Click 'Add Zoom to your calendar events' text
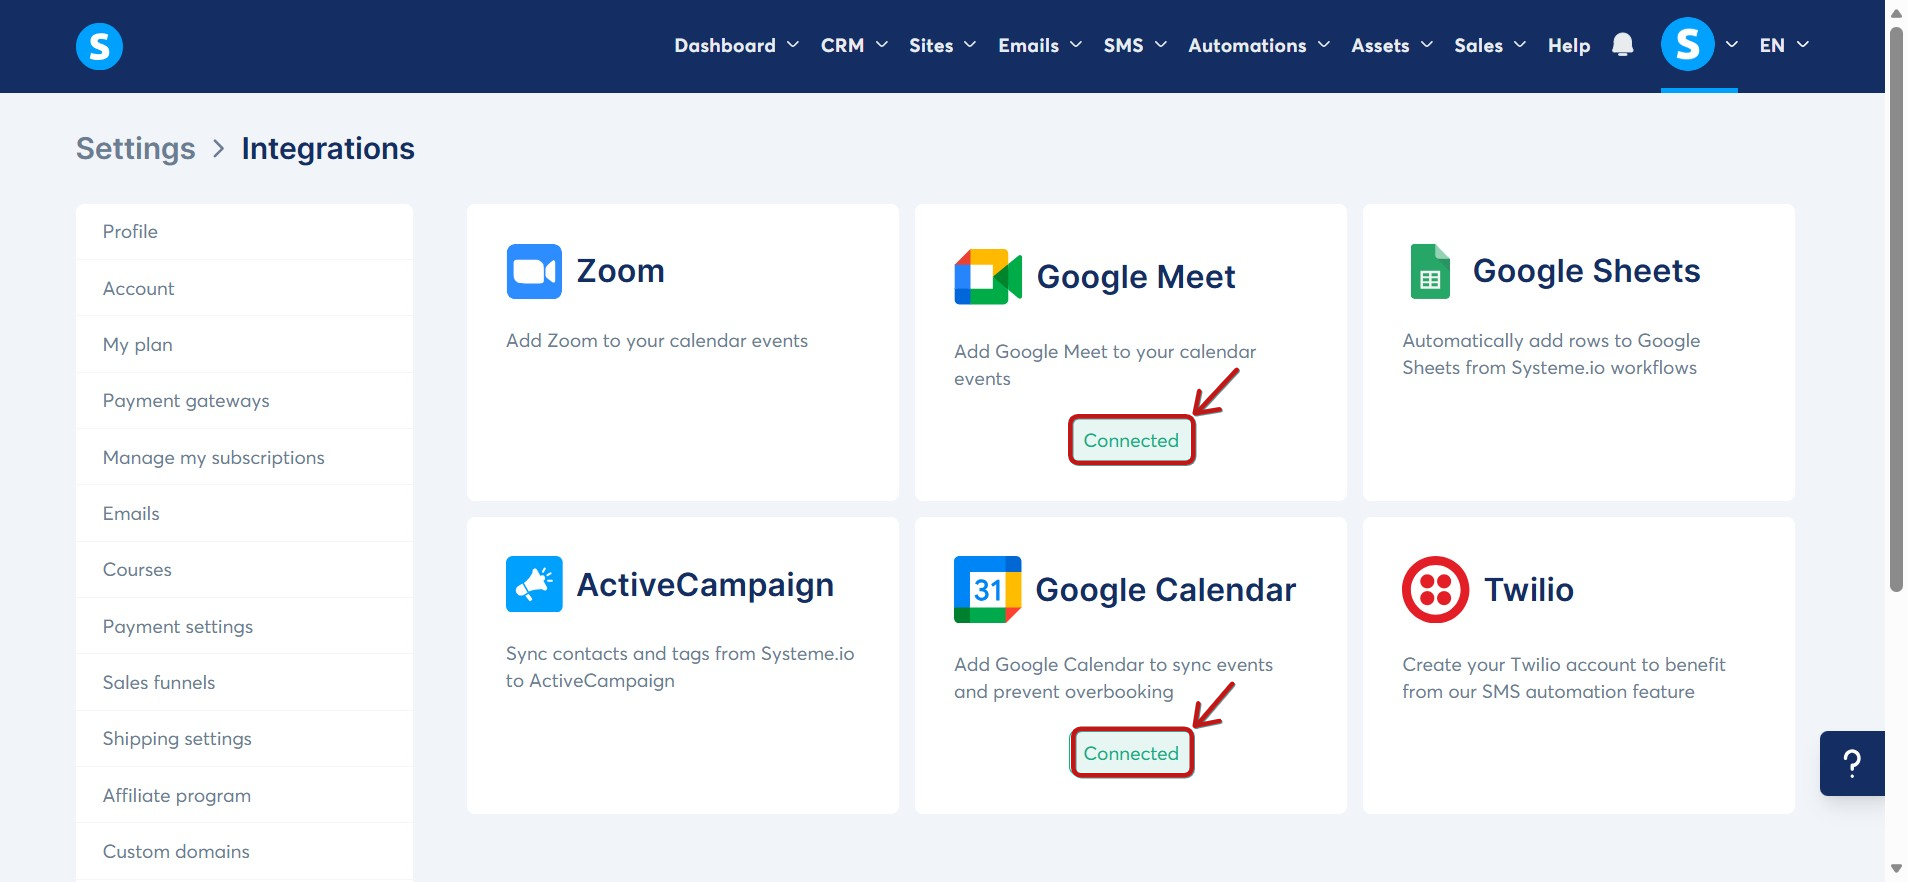 [x=657, y=341]
